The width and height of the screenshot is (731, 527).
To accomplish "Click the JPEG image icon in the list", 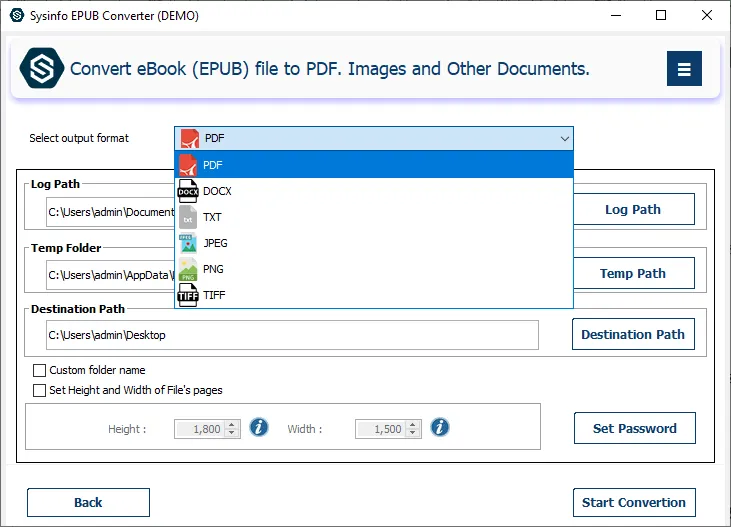I will point(188,243).
